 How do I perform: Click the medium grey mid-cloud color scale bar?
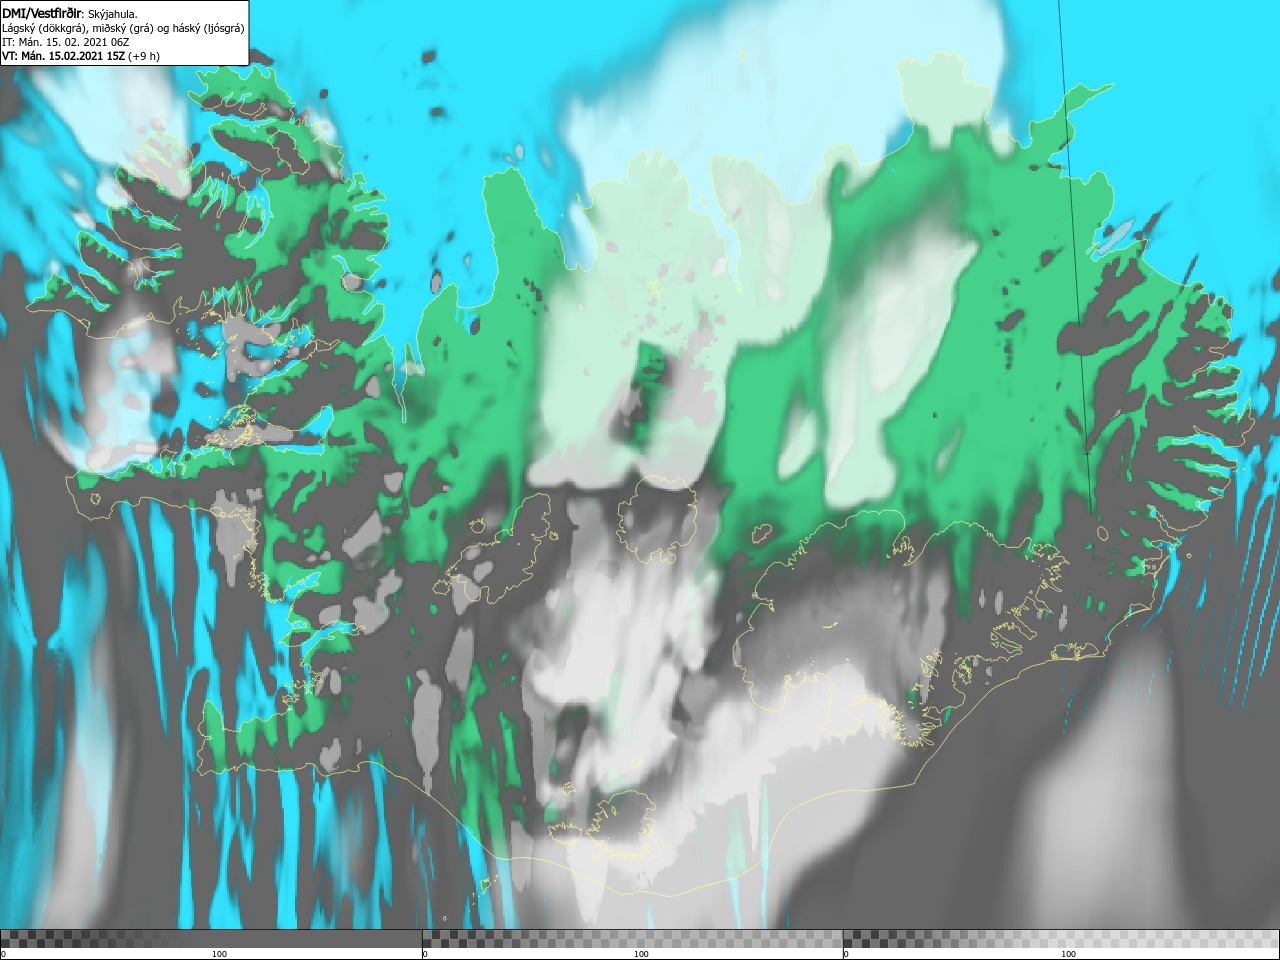[632, 938]
